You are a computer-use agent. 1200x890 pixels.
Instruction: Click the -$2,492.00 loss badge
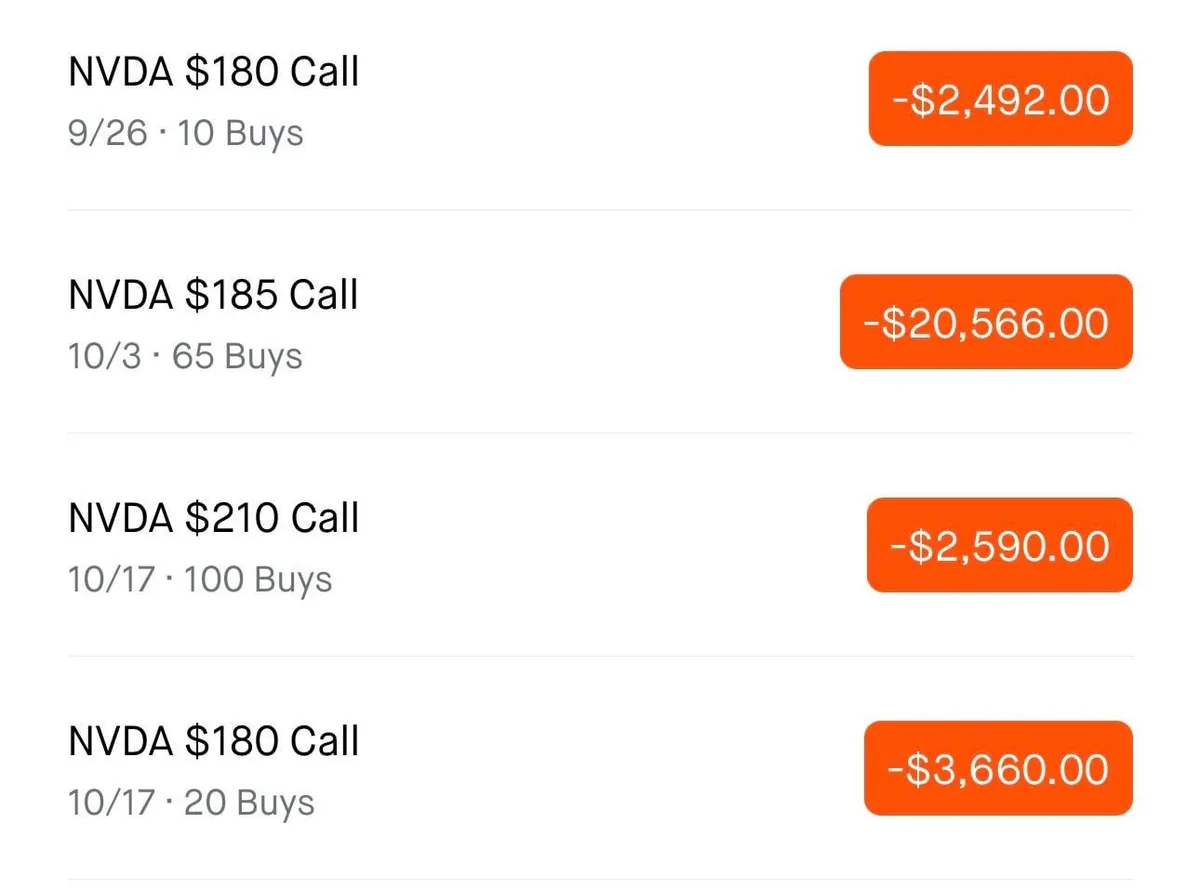pos(1000,99)
